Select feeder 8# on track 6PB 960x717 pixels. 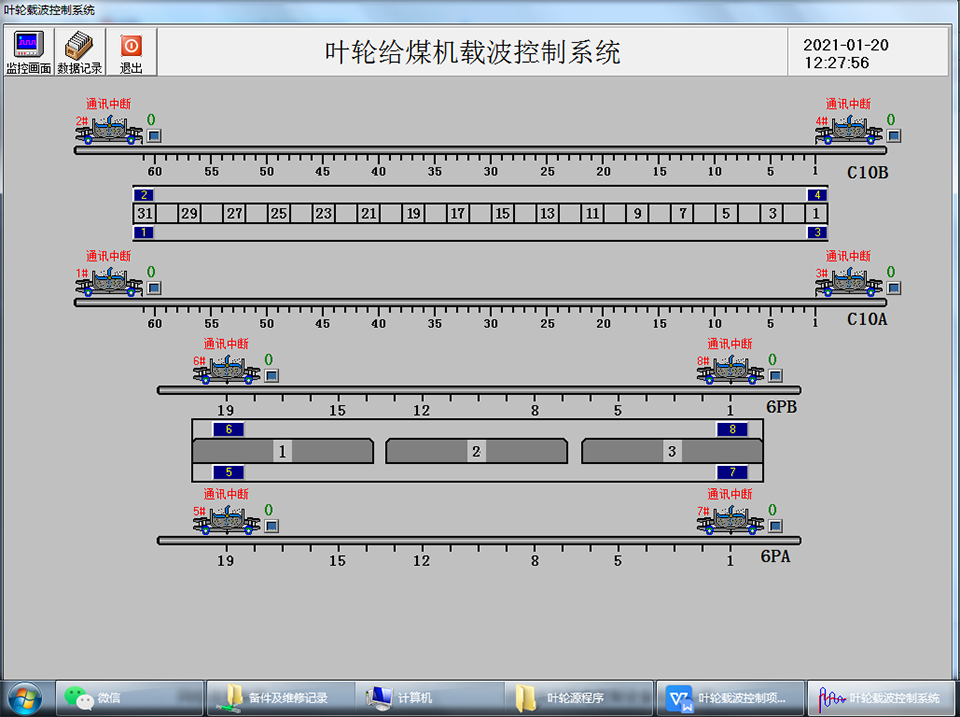(x=730, y=369)
